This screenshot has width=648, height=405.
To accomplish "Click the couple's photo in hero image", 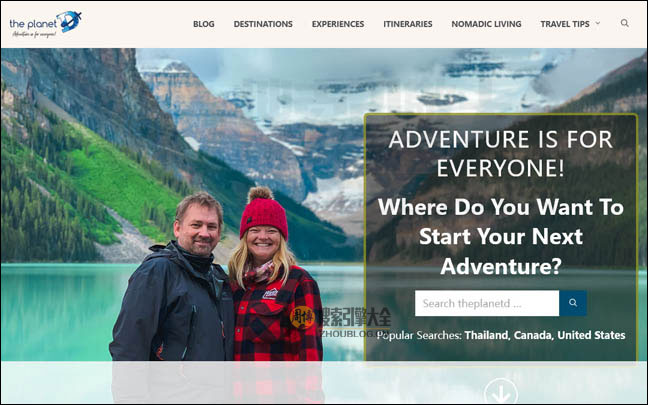I will (216, 275).
